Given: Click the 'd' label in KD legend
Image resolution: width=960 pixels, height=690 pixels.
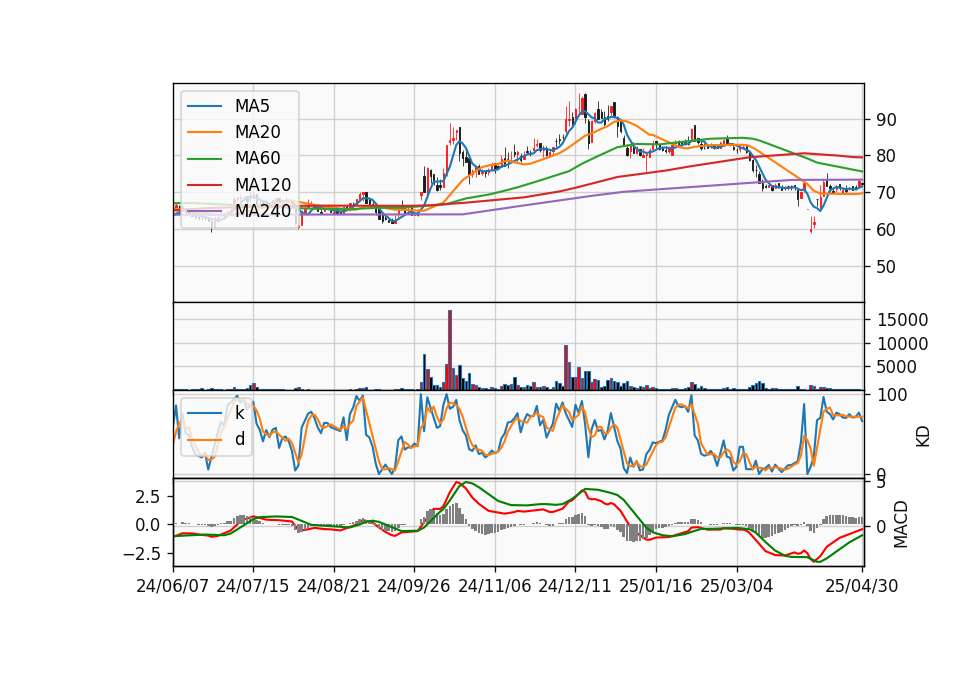Looking at the screenshot, I should point(240,439).
